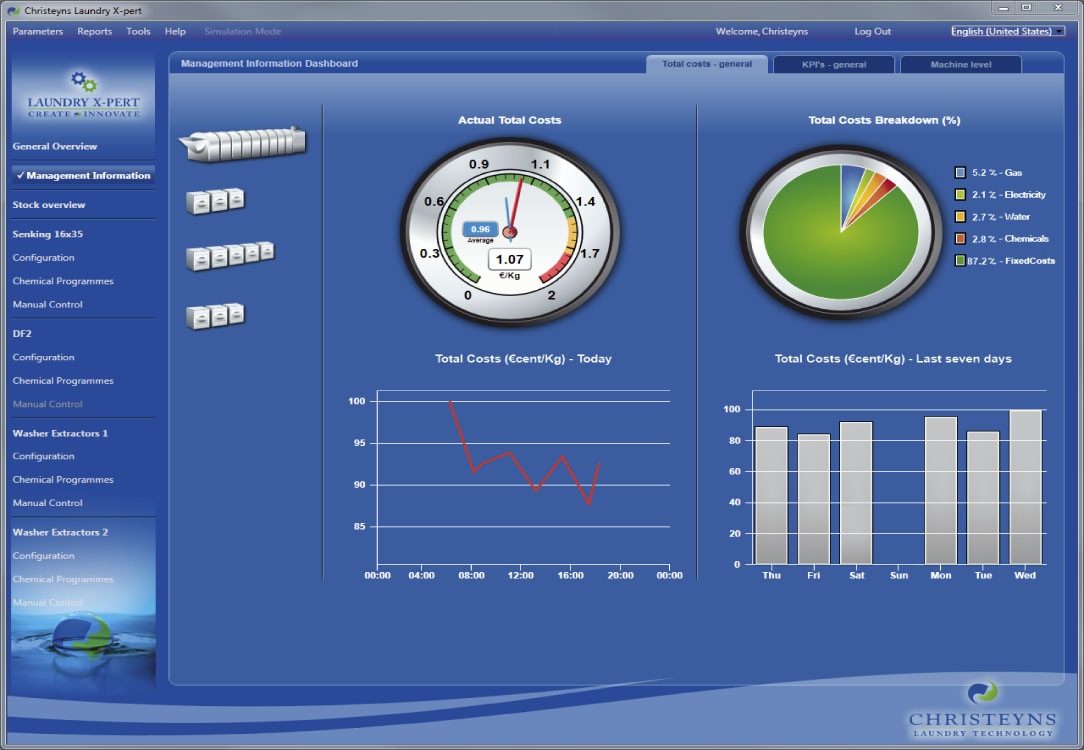Click the Christeyns Laundry Technology logo
This screenshot has width=1084, height=750.
[982, 710]
